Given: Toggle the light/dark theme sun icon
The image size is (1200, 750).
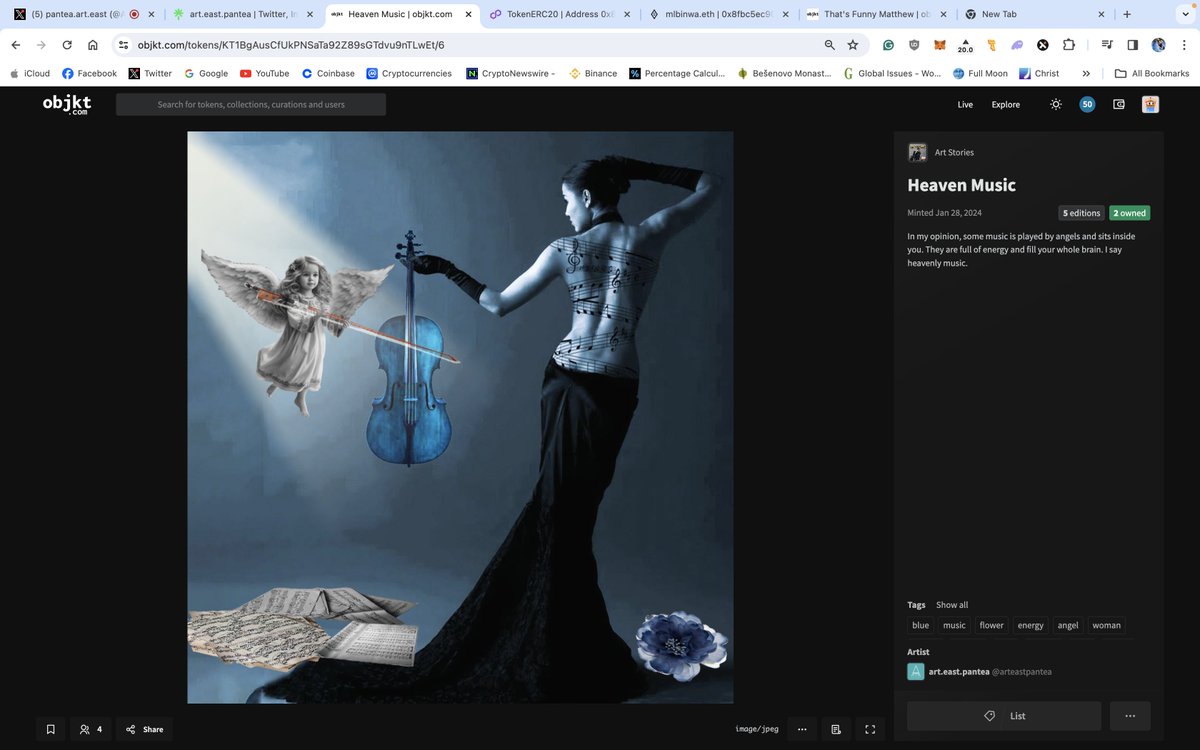Looking at the screenshot, I should coord(1056,104).
